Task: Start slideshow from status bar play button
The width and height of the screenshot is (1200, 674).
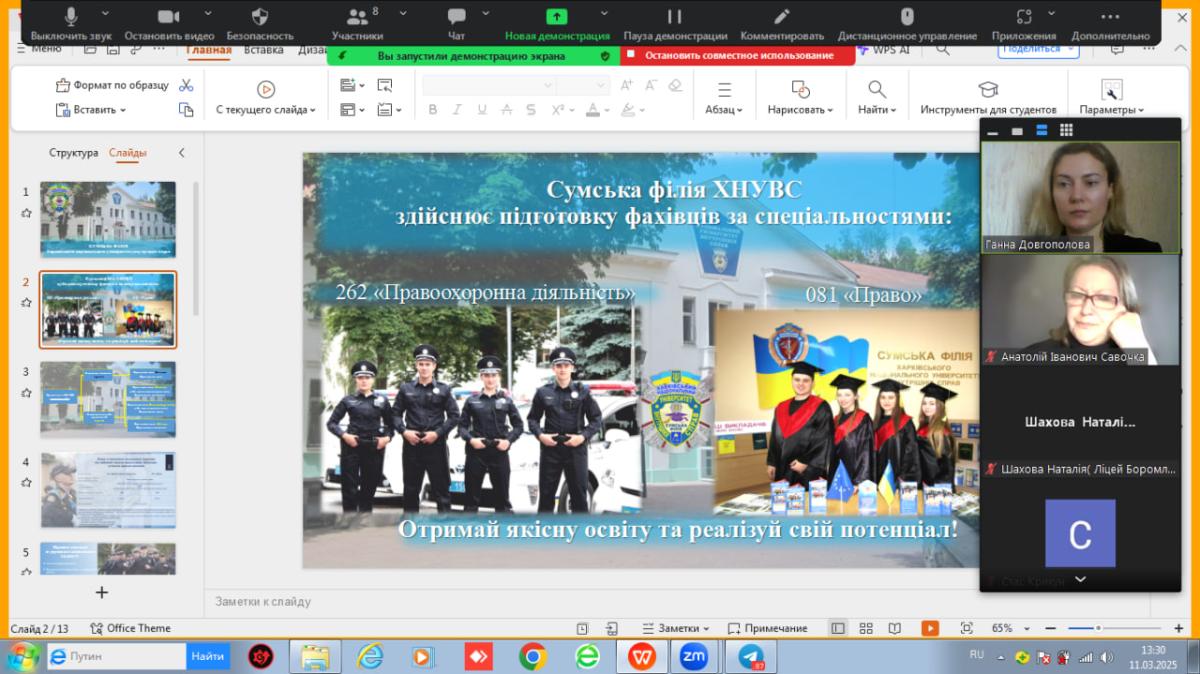Action: [930, 628]
